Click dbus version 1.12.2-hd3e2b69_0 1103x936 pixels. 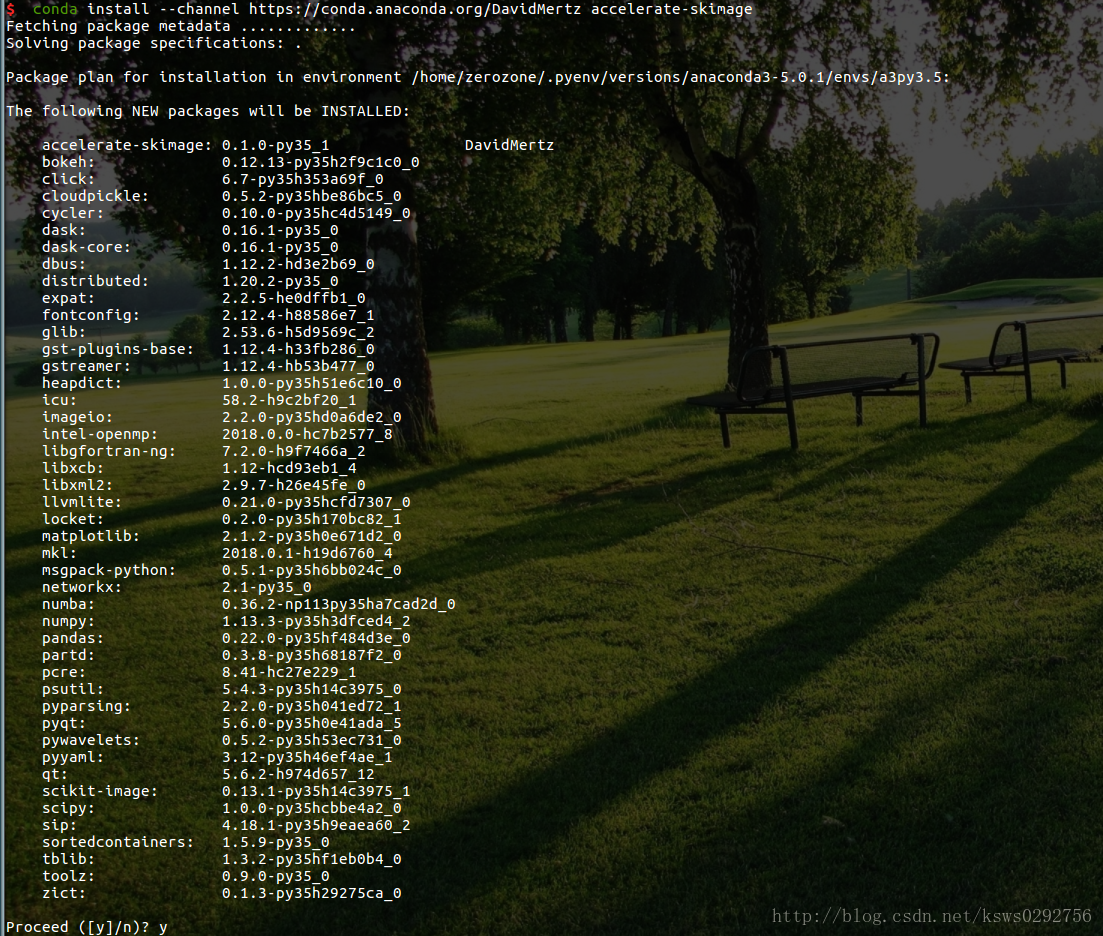tap(298, 264)
